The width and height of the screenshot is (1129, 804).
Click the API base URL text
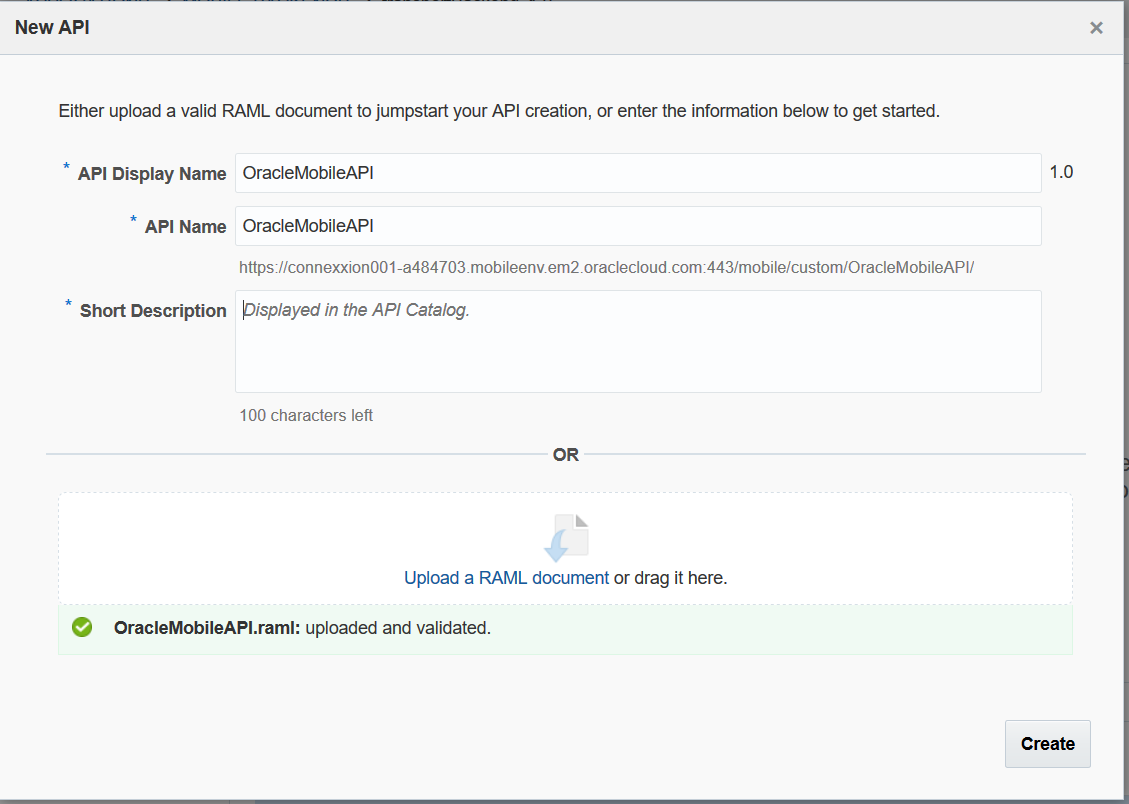click(x=606, y=268)
